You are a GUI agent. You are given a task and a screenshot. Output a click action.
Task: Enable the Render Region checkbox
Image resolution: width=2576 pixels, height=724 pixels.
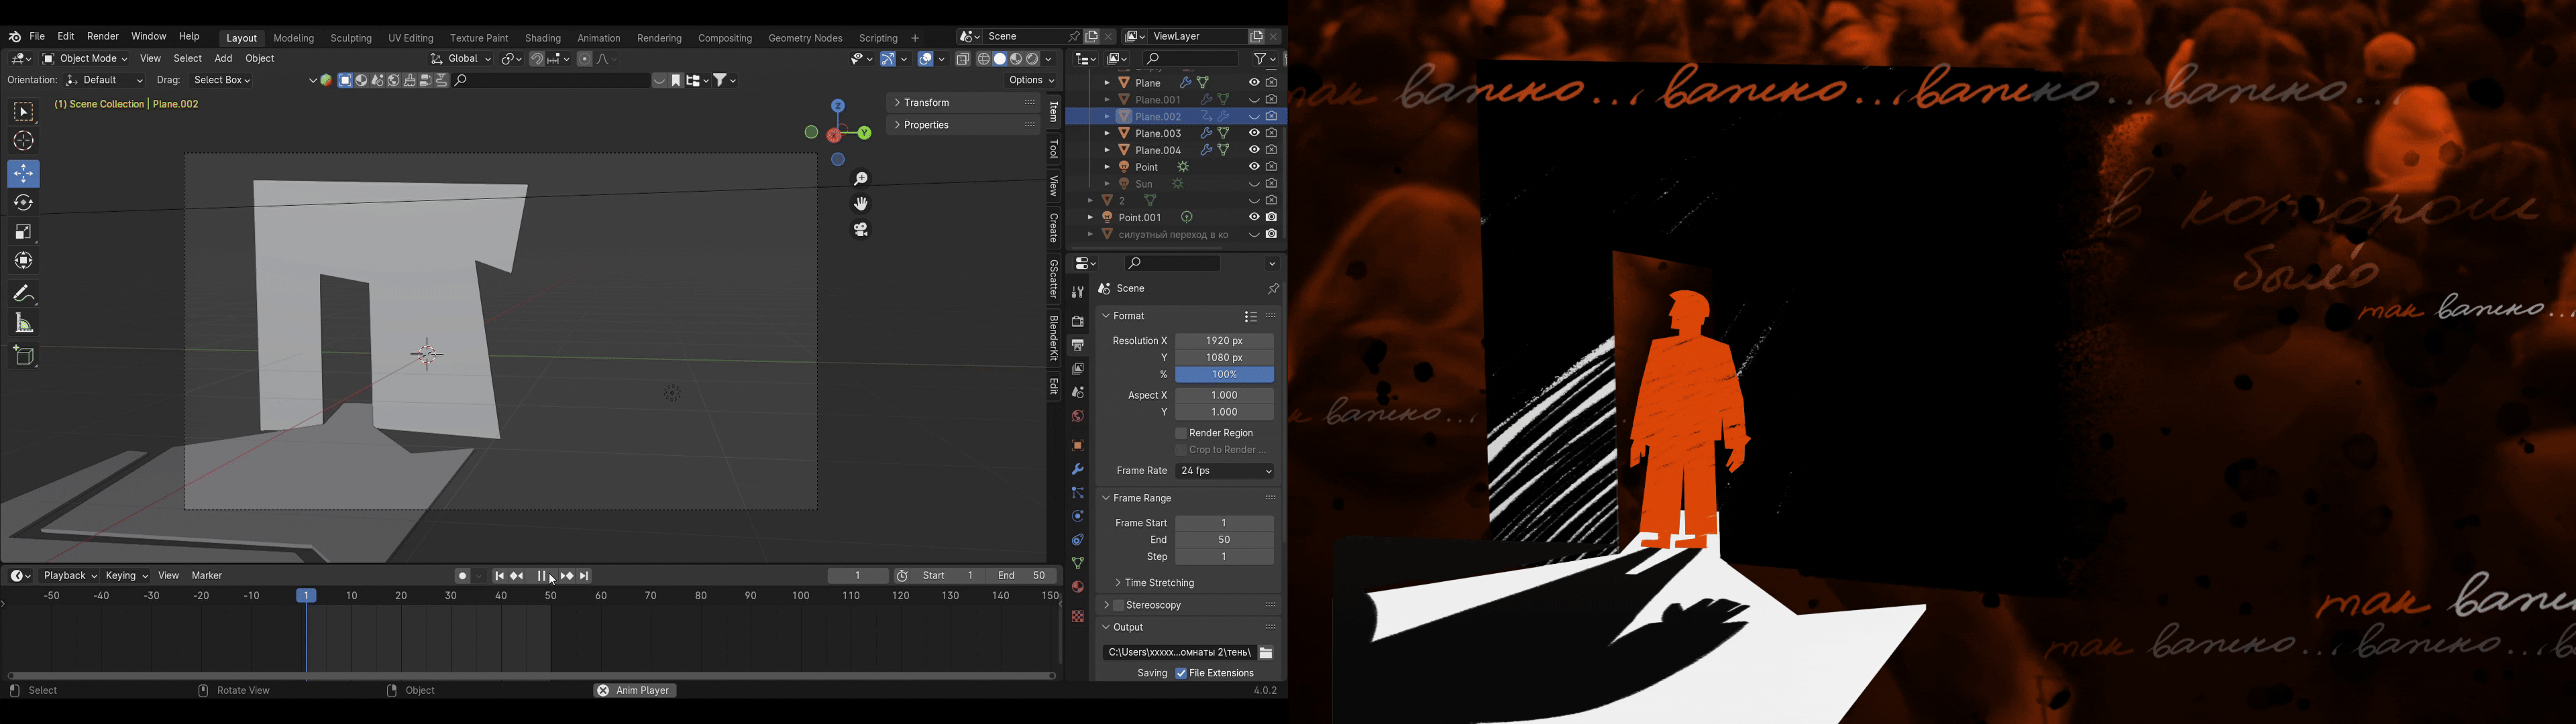[x=1181, y=434]
